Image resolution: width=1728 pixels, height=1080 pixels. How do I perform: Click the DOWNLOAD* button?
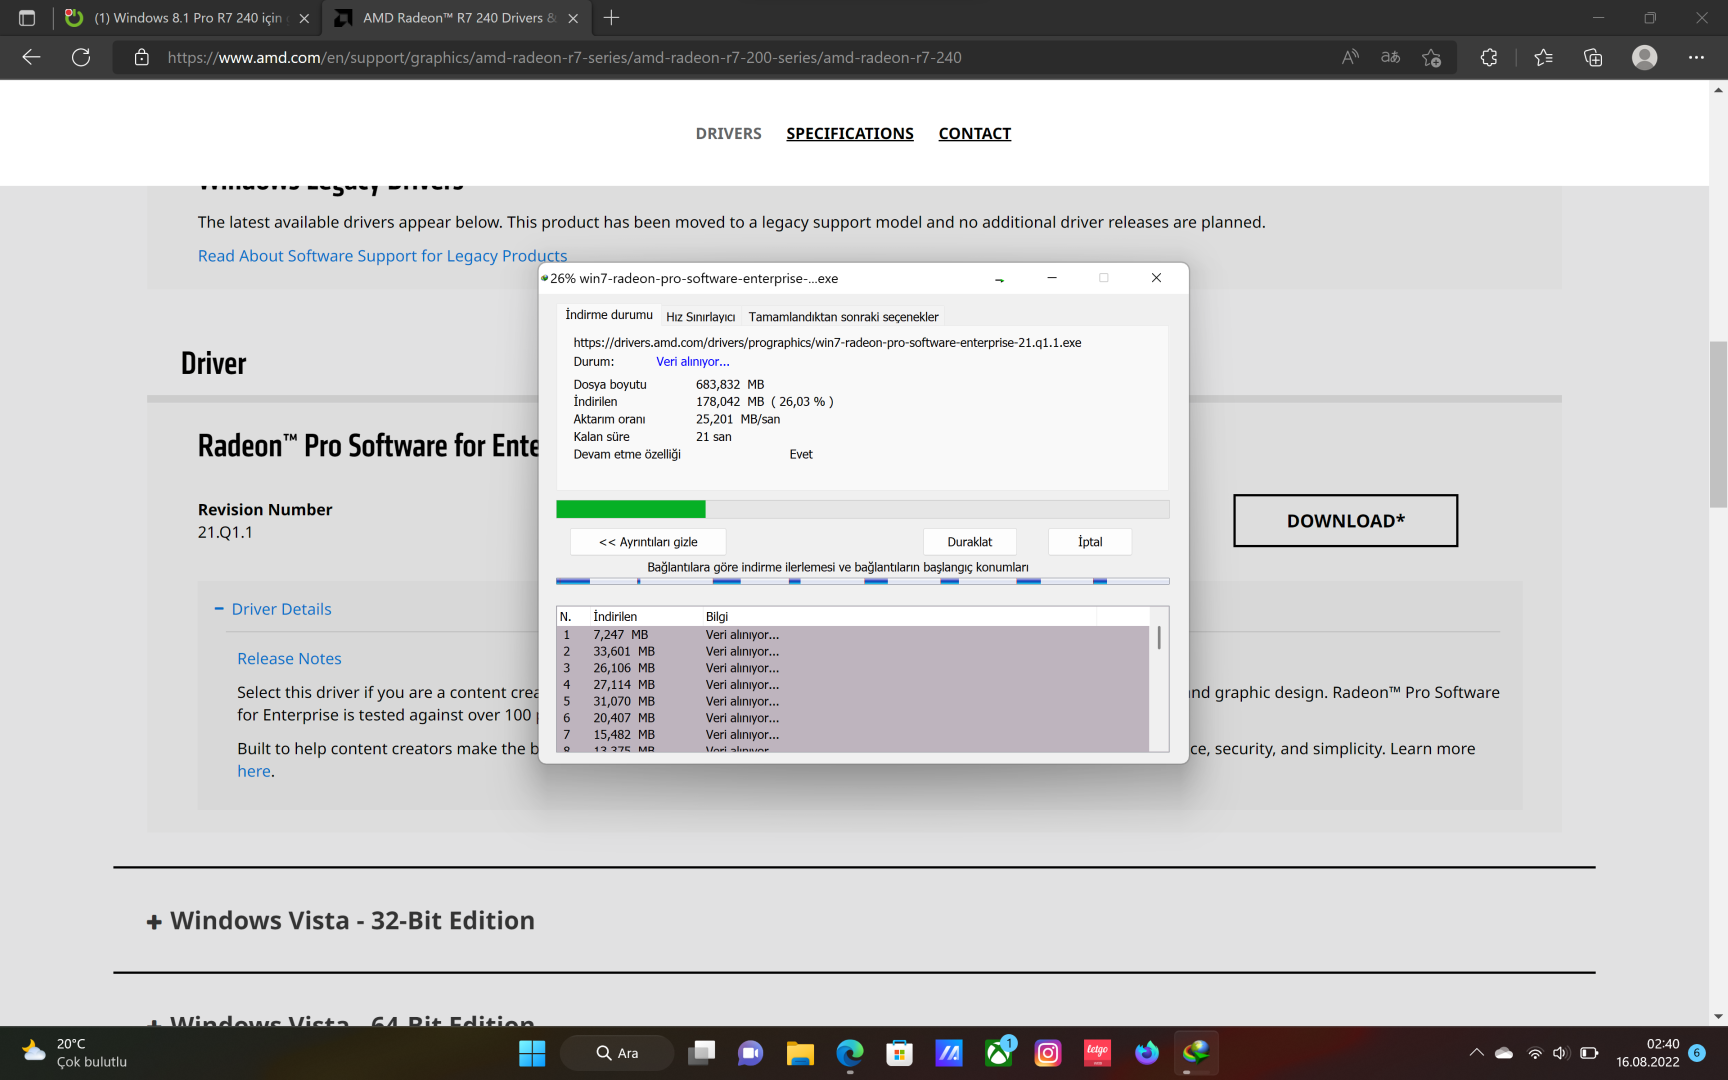tap(1345, 520)
